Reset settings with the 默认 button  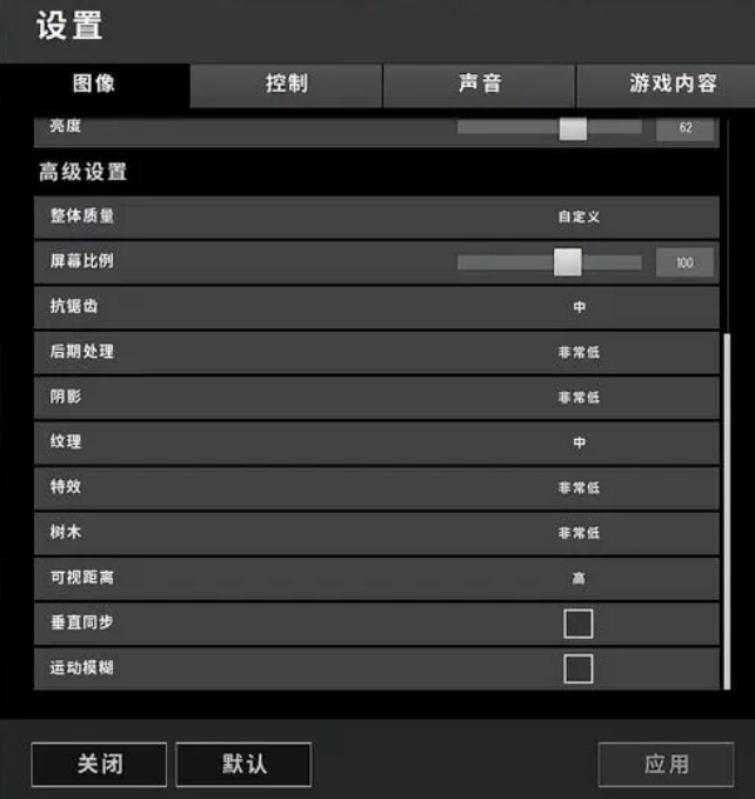point(244,764)
